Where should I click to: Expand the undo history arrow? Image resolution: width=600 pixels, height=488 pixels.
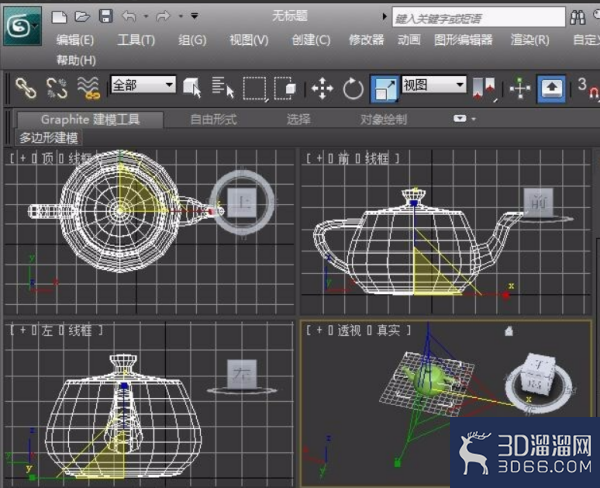(146, 16)
